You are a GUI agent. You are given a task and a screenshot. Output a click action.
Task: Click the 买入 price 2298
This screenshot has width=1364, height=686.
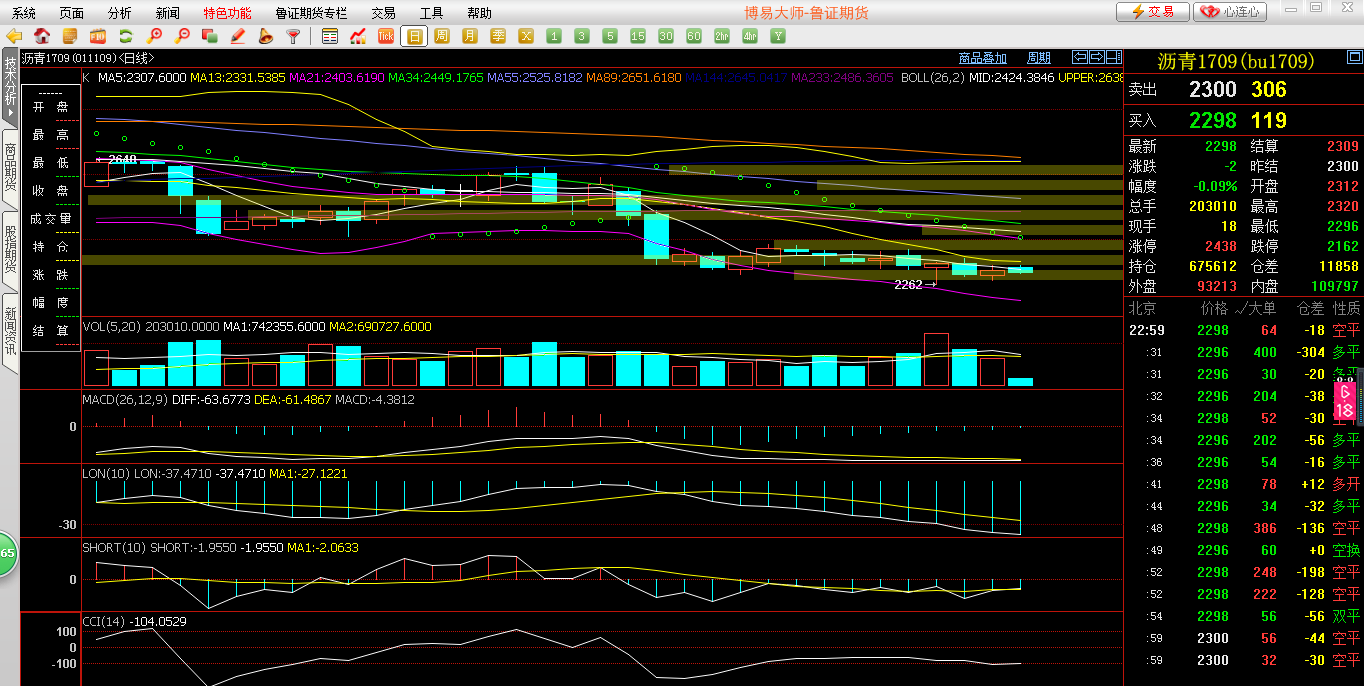coord(1212,120)
